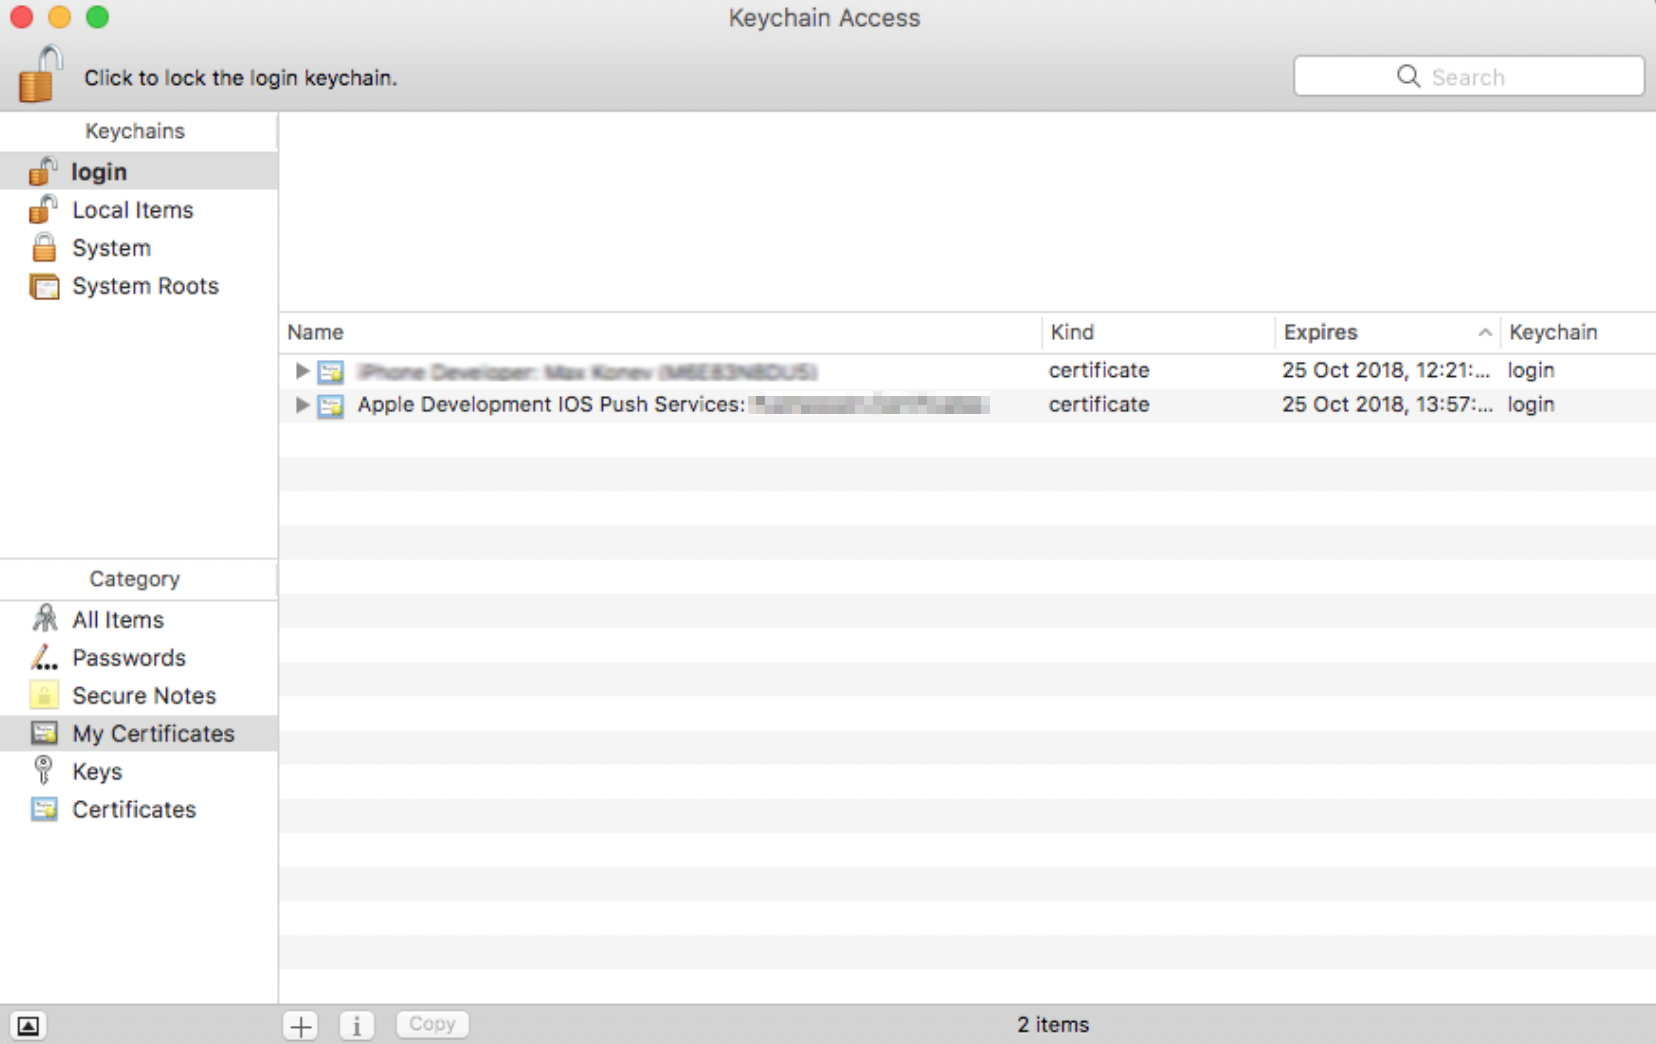1656x1044 pixels.
Task: Select the login keychain in the sidebar
Action: tap(139, 171)
